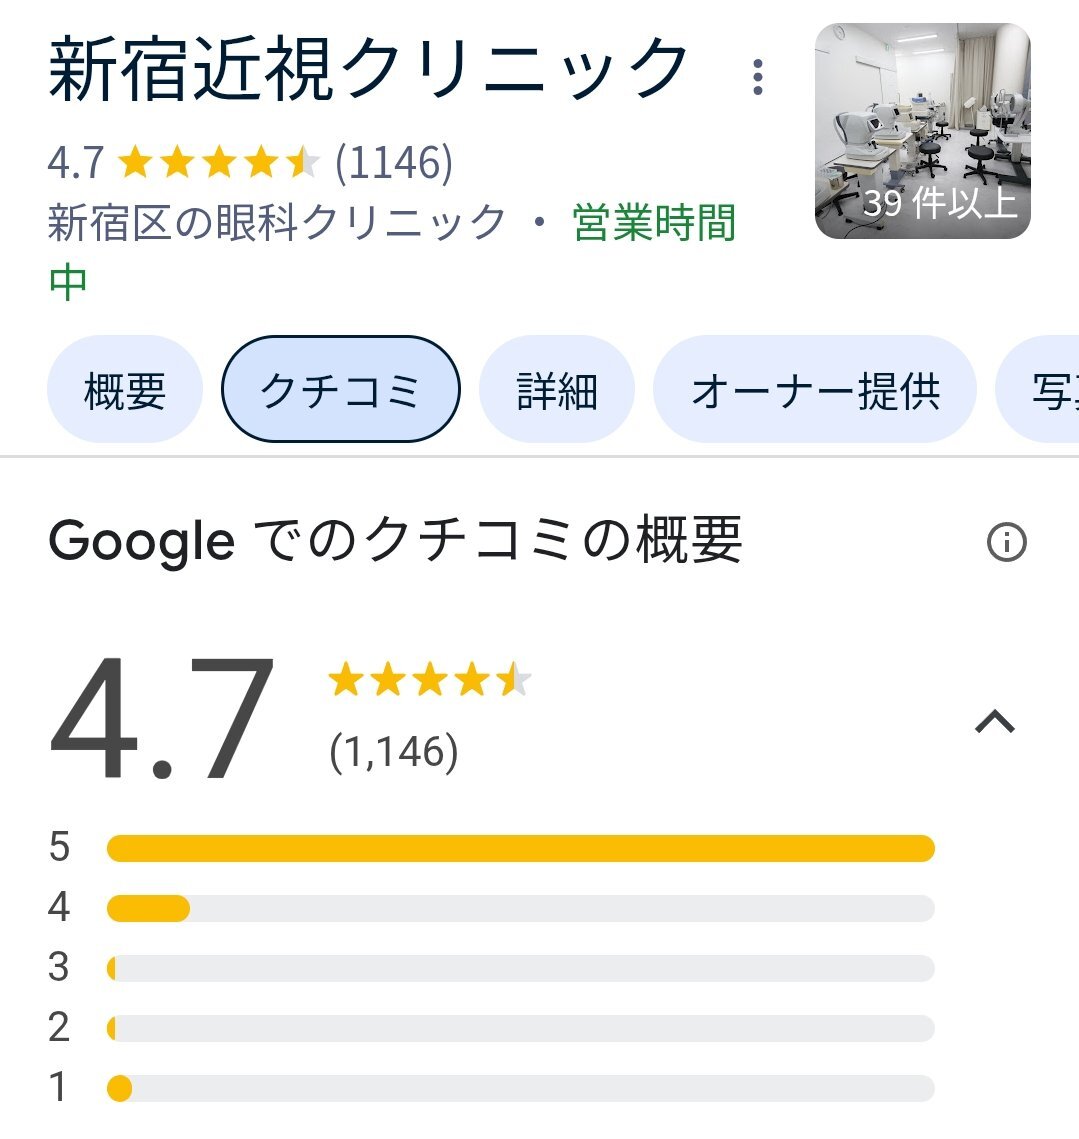Select the 3-star rating bar
Screen dimensions: 1079x1139
pos(520,968)
